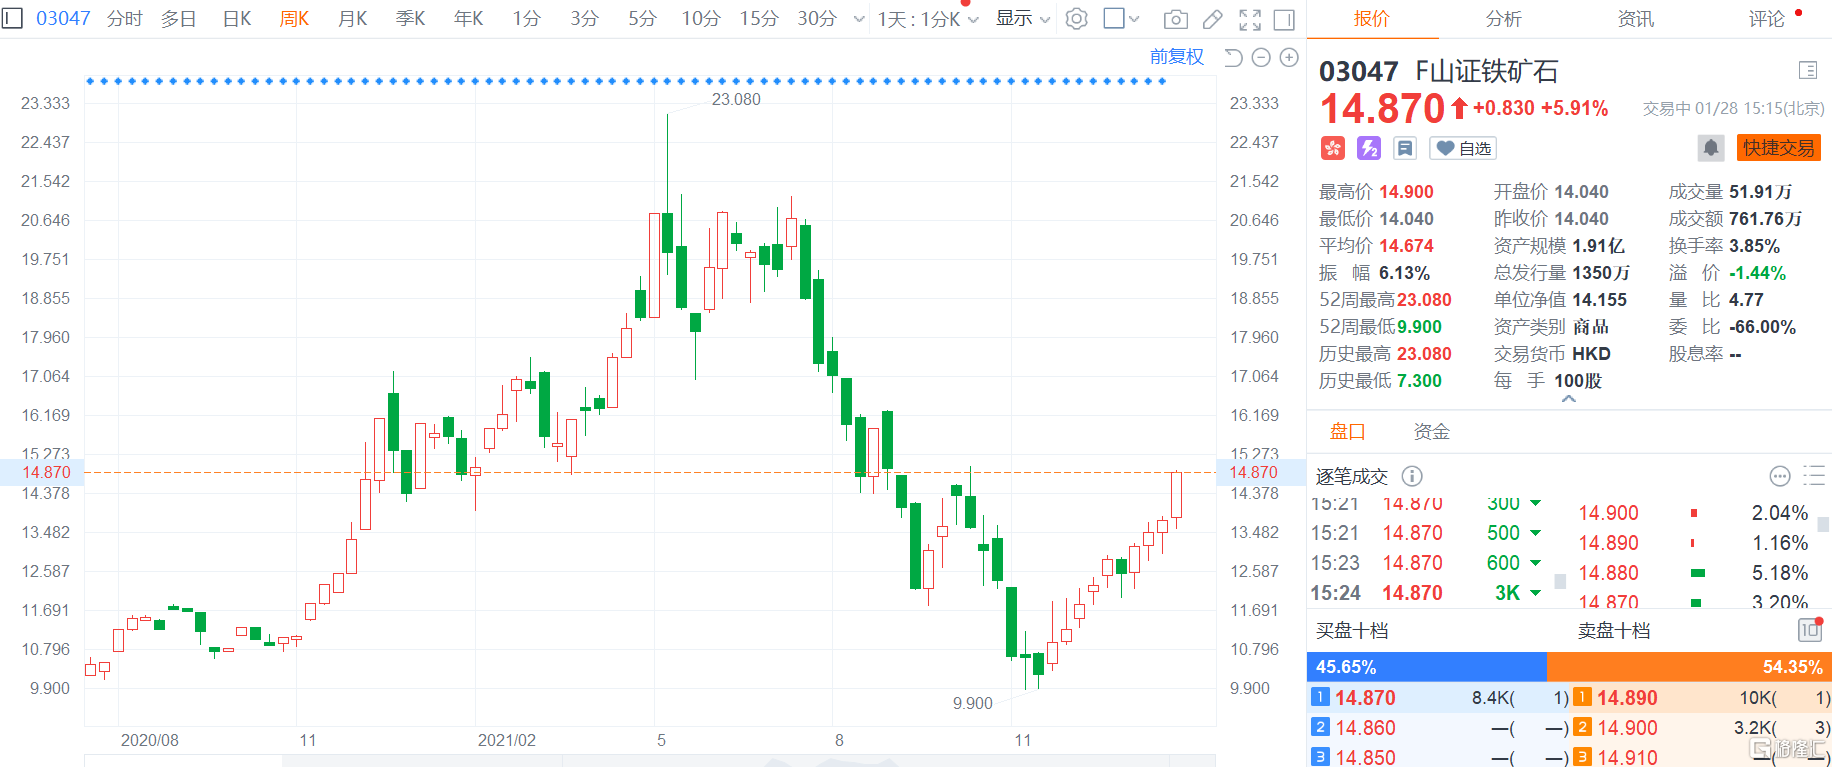Viewport: 1833px width, 767px height.
Task: Select bid price 14.870 in order book
Action: point(1365,698)
